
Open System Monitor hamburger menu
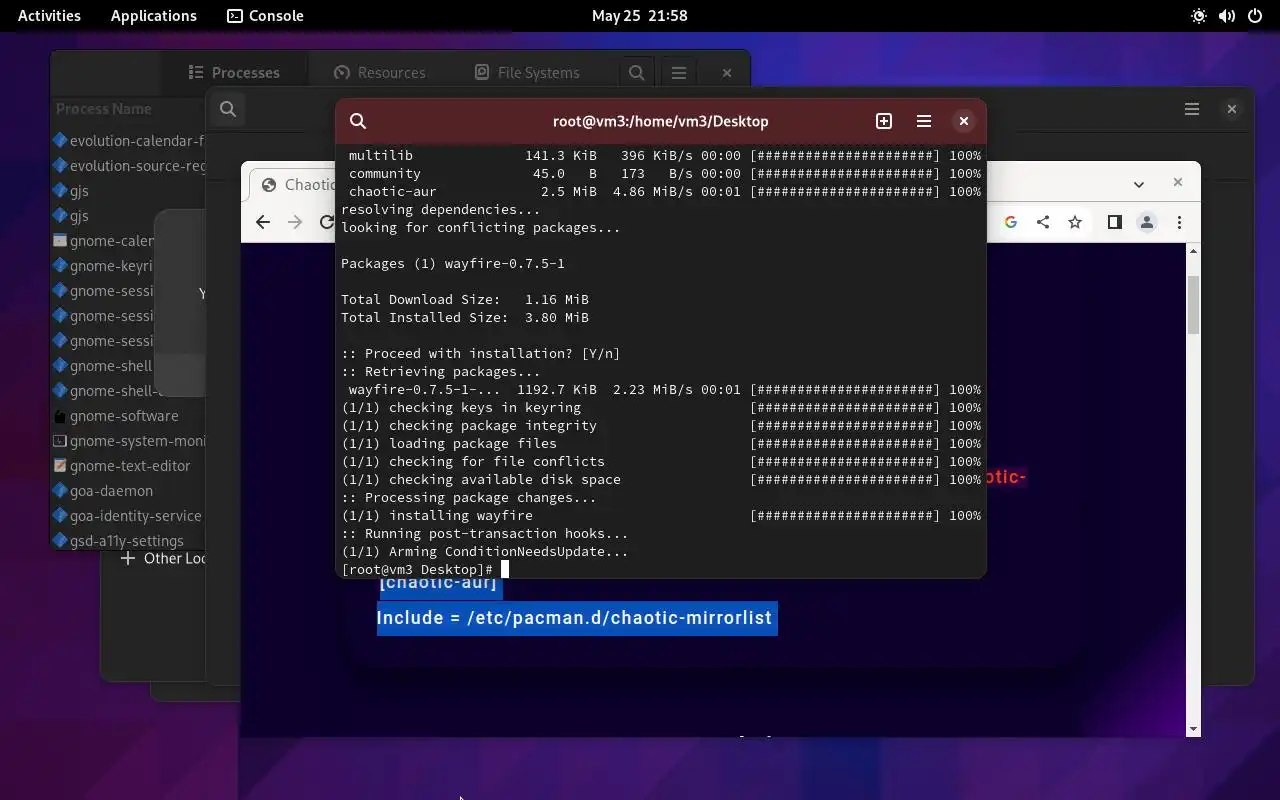pos(679,73)
